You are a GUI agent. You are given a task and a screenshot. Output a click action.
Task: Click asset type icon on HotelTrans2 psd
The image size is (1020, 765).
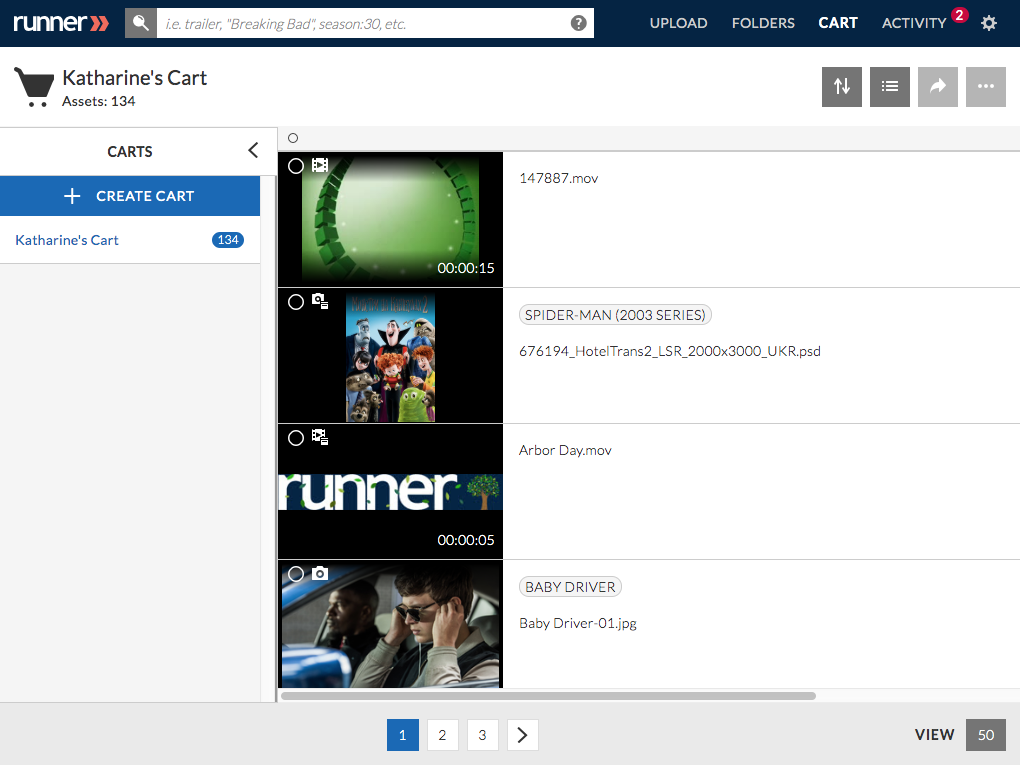[319, 301]
